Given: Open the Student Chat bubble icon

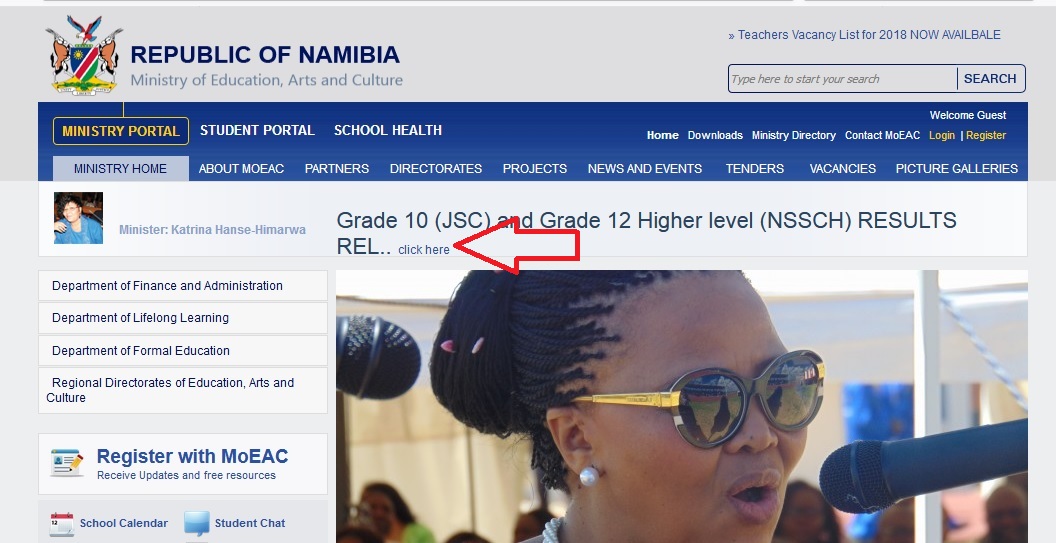Looking at the screenshot, I should (x=197, y=523).
